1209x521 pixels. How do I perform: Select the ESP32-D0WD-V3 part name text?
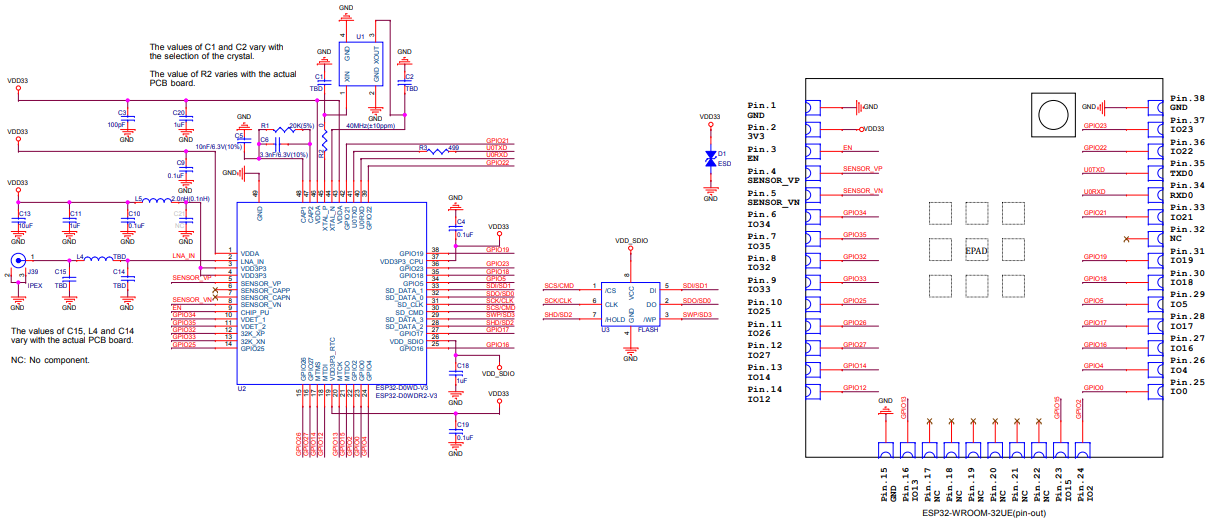coord(401,387)
